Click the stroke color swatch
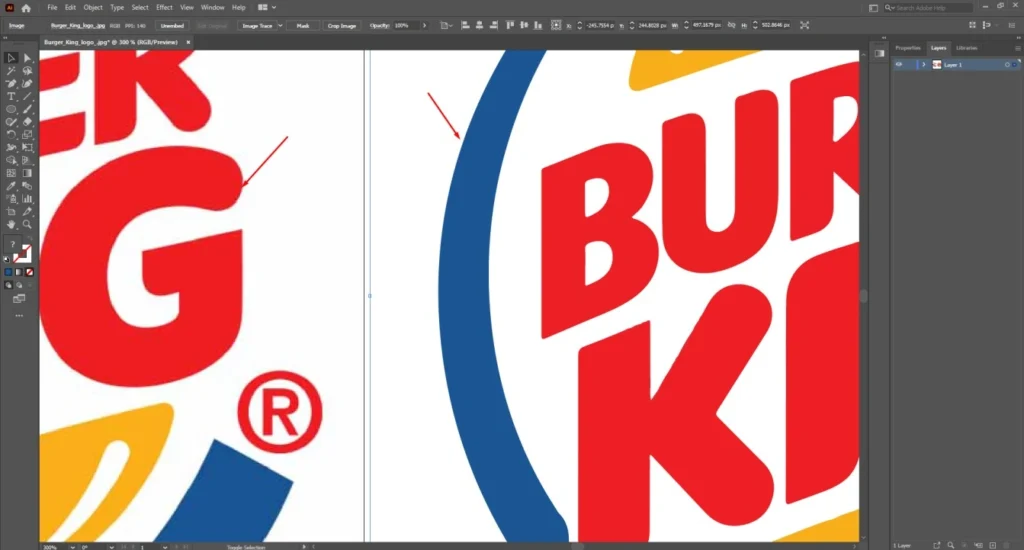Screen dimensions: 1024x550 click(23, 254)
